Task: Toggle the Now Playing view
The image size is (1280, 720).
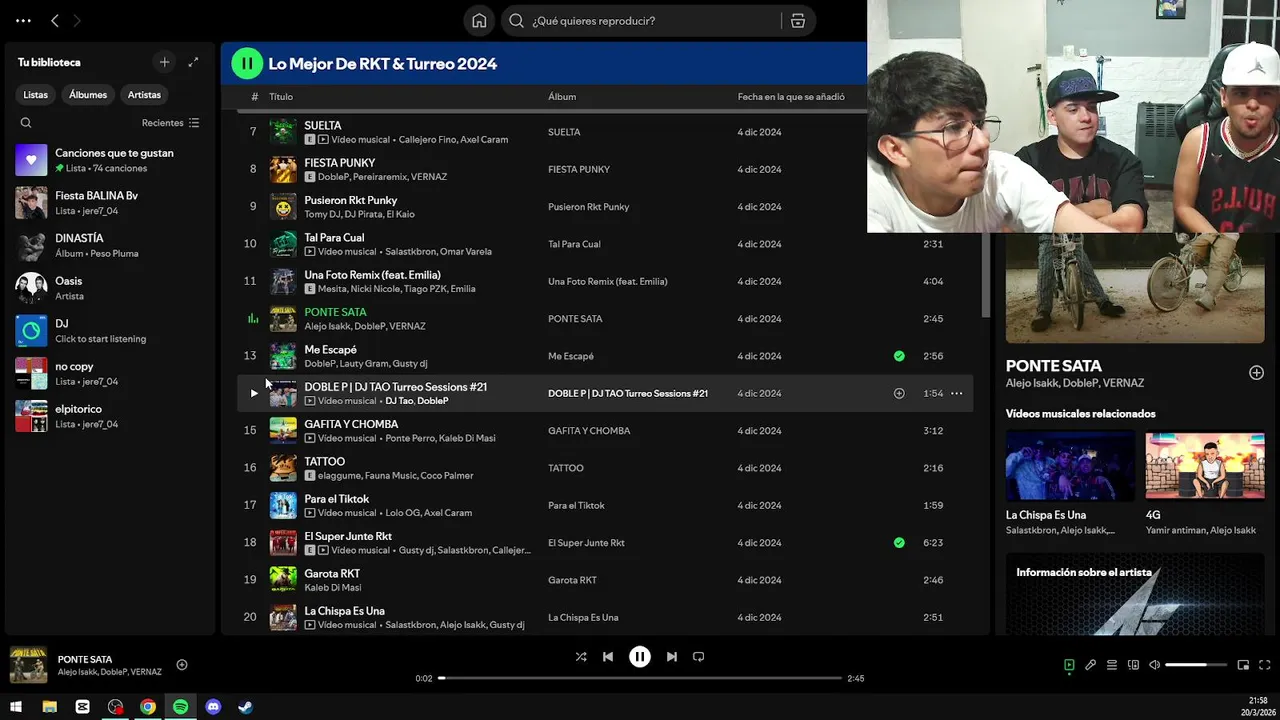Action: click(x=1069, y=665)
